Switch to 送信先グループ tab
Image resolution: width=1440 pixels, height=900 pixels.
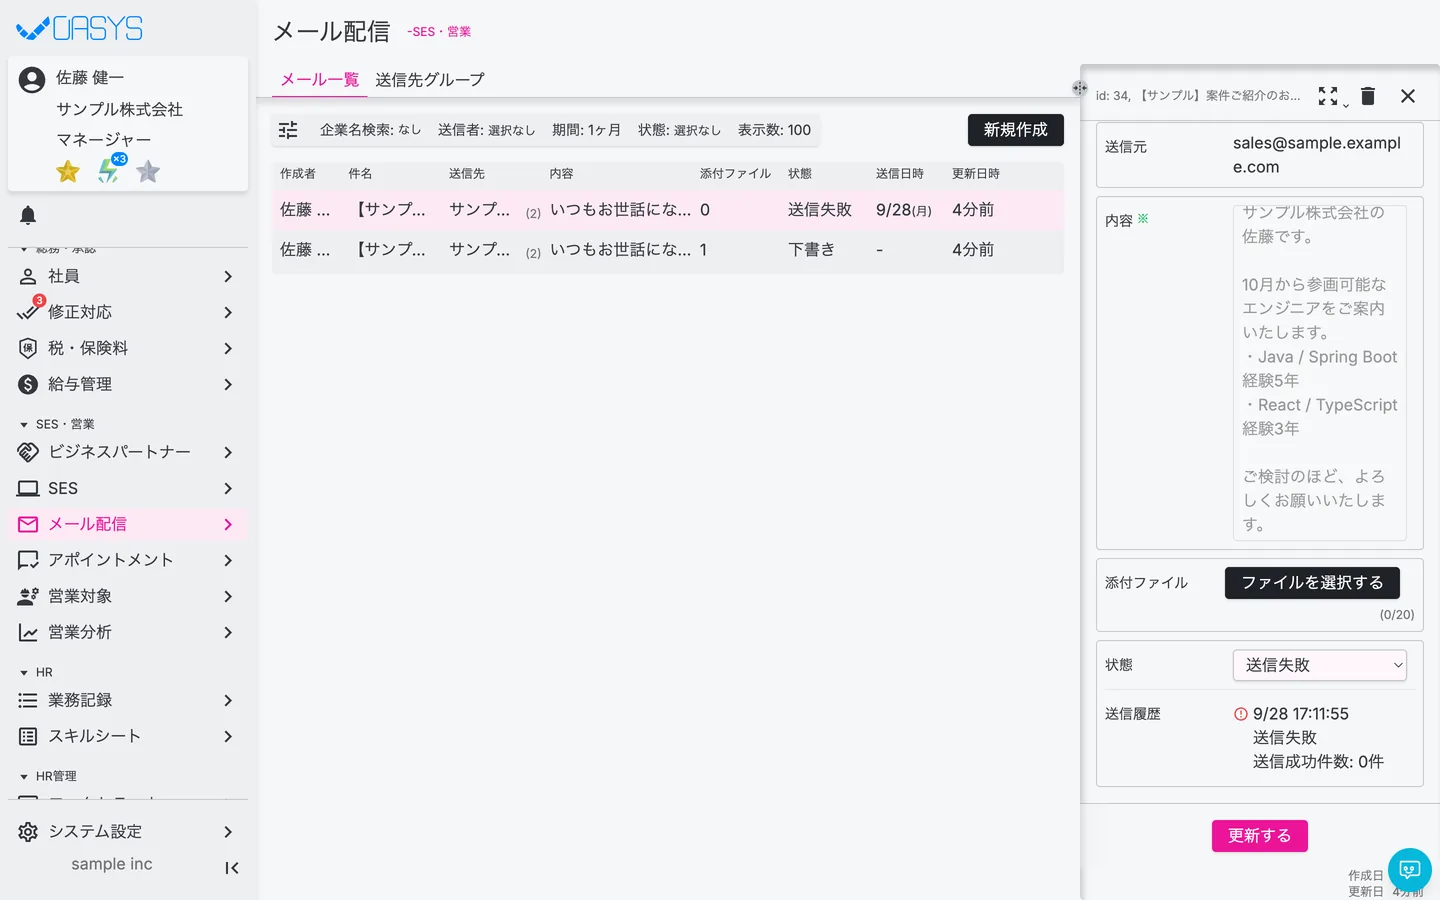pyautogui.click(x=430, y=80)
